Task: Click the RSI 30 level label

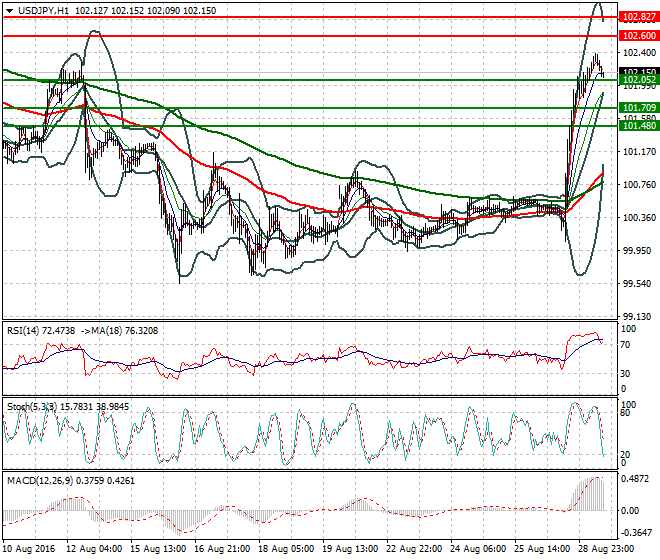Action: tap(626, 373)
